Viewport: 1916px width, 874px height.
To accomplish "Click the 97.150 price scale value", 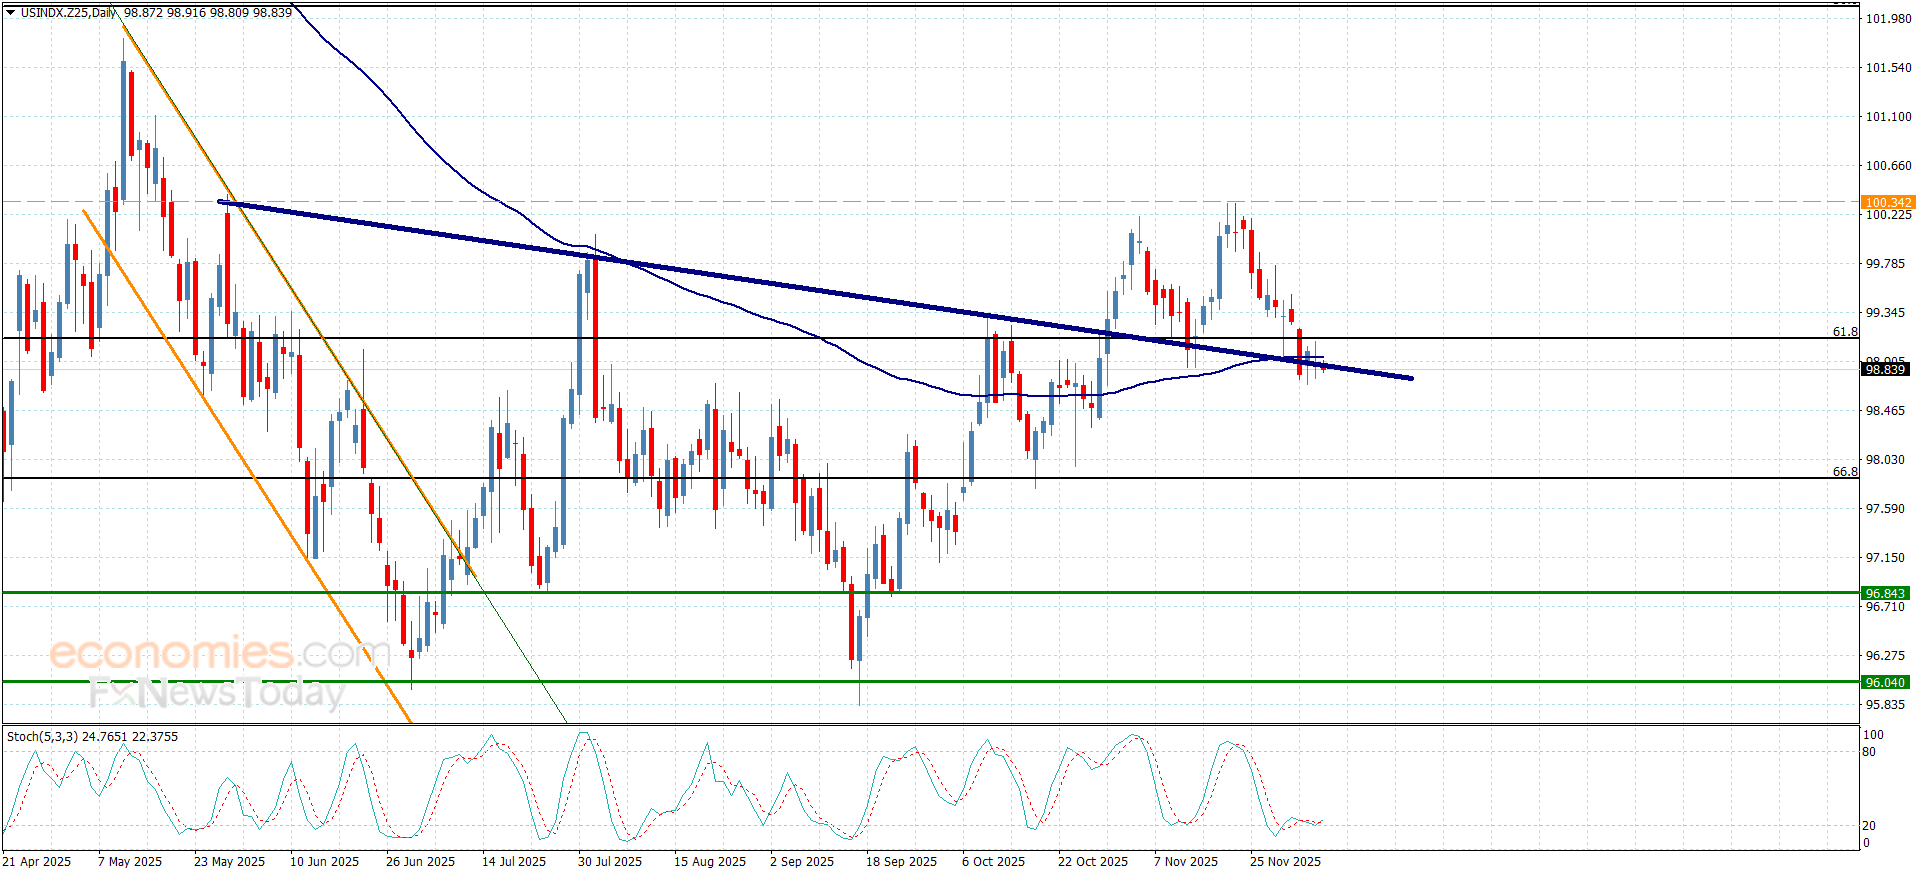I will tap(1885, 558).
